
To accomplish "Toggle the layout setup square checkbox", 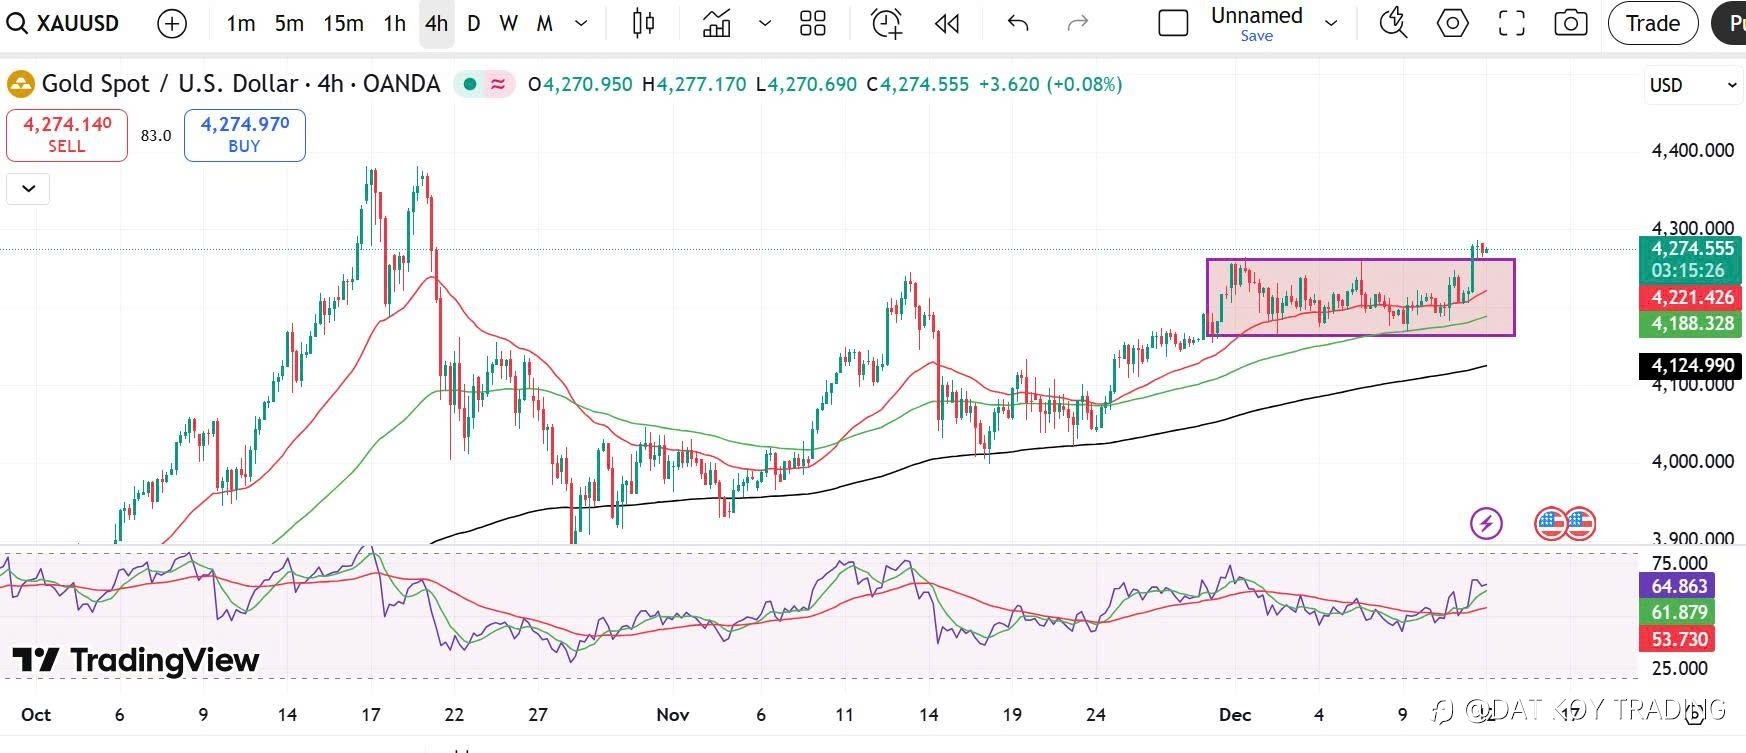I will coord(1172,24).
